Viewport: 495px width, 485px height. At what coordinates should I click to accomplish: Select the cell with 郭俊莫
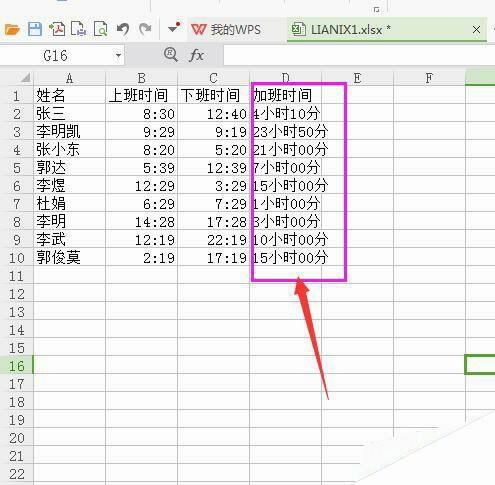pos(69,258)
